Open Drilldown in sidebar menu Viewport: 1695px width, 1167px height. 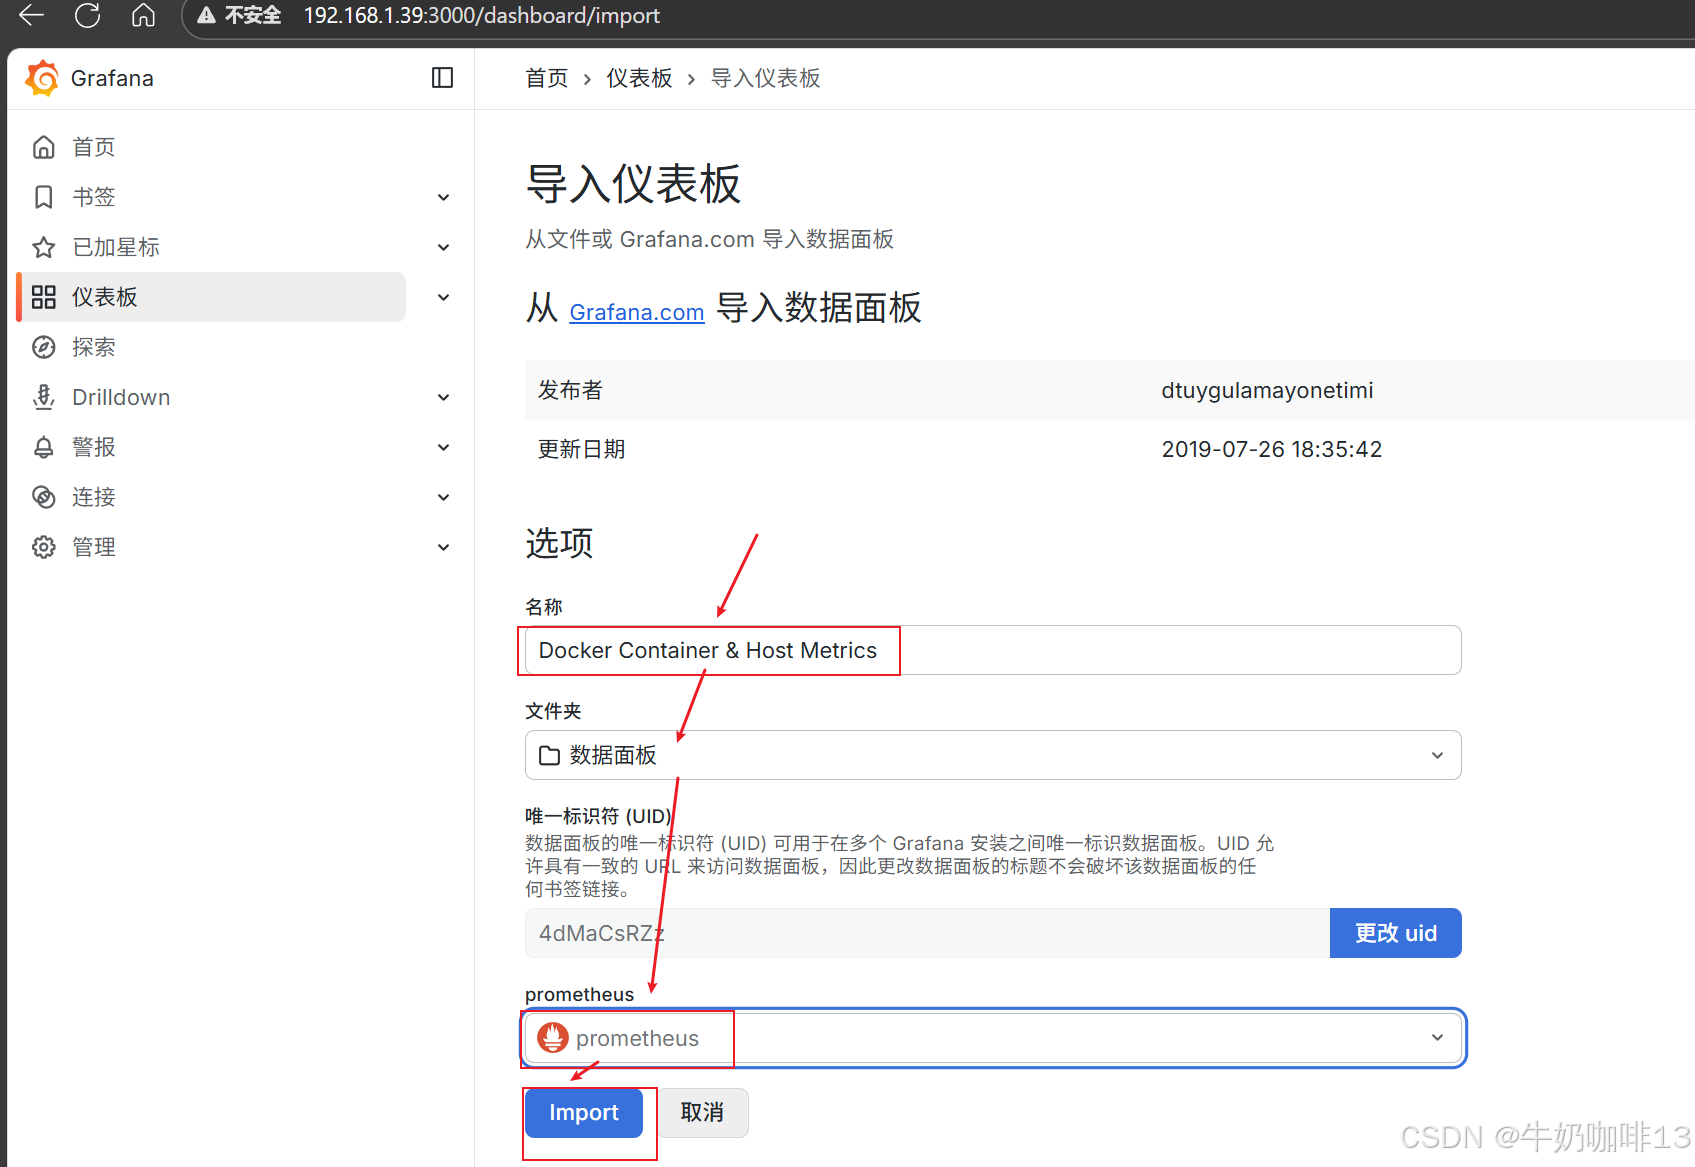[121, 397]
